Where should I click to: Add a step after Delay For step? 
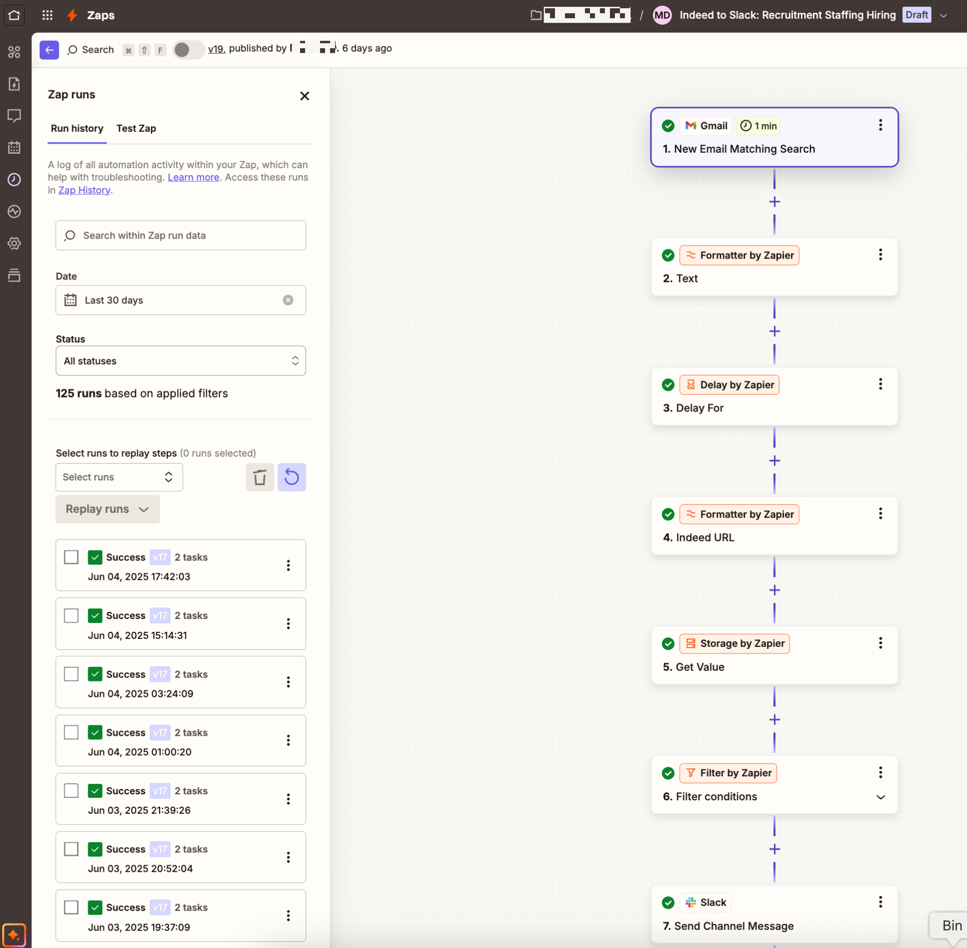pyautogui.click(x=775, y=461)
